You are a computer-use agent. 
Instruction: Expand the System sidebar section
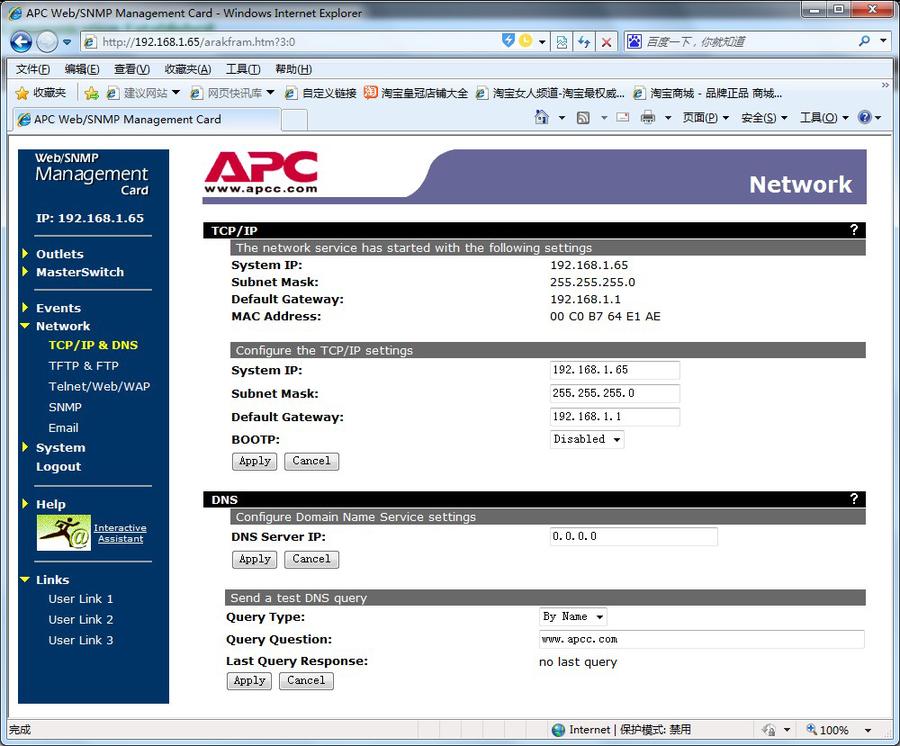[60, 448]
